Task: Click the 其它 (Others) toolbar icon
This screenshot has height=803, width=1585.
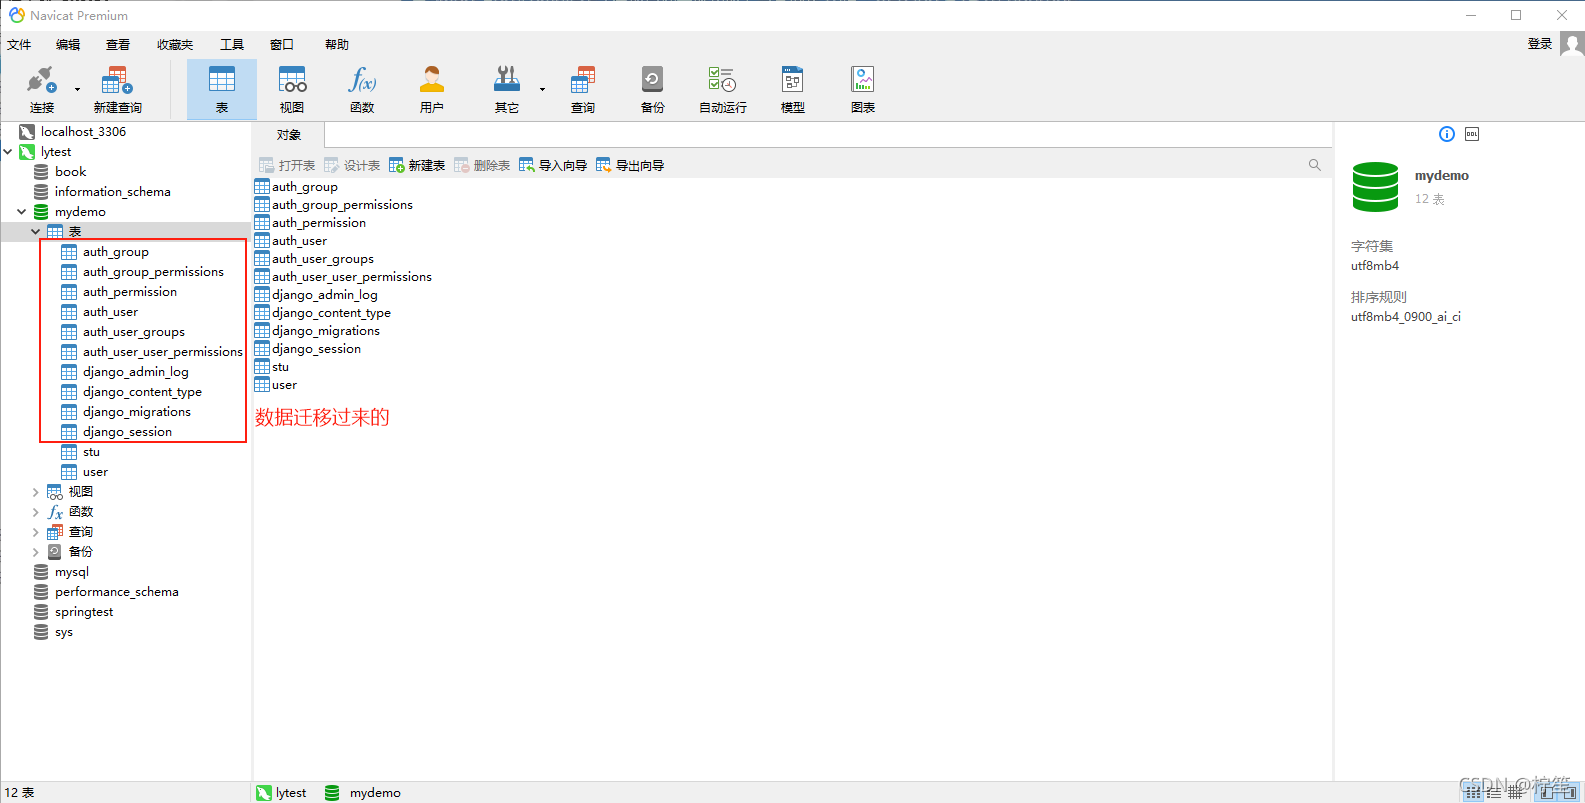Action: tap(507, 89)
